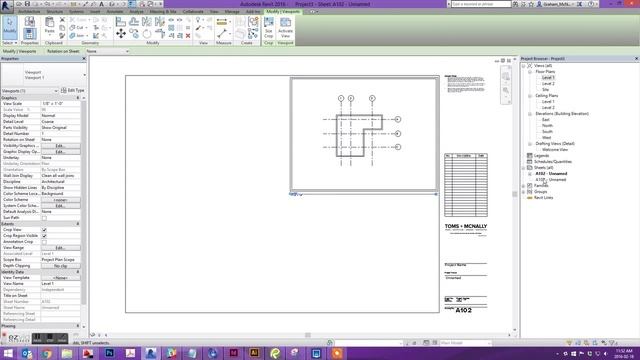Screen dimensions: 640x360
Task: Open Photoshop from the taskbar
Action: pyautogui.click(x=109, y=353)
